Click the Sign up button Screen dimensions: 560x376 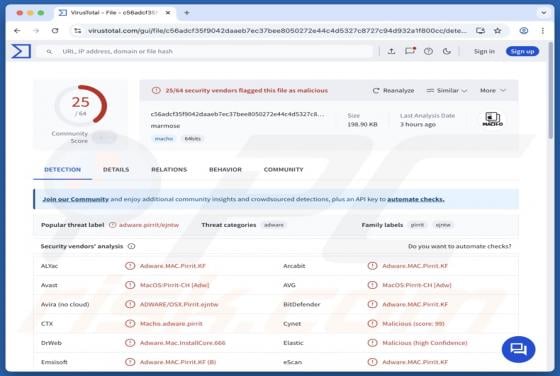coord(522,51)
